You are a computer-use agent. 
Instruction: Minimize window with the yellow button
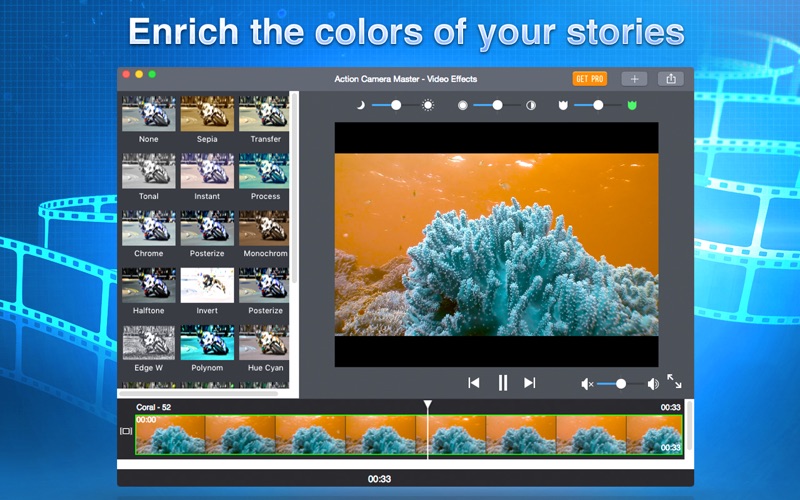tap(139, 74)
